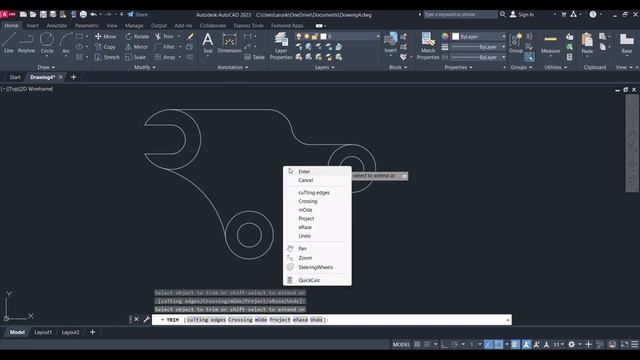Click Undo option in command line
This screenshot has width=640, height=360.
(316, 320)
